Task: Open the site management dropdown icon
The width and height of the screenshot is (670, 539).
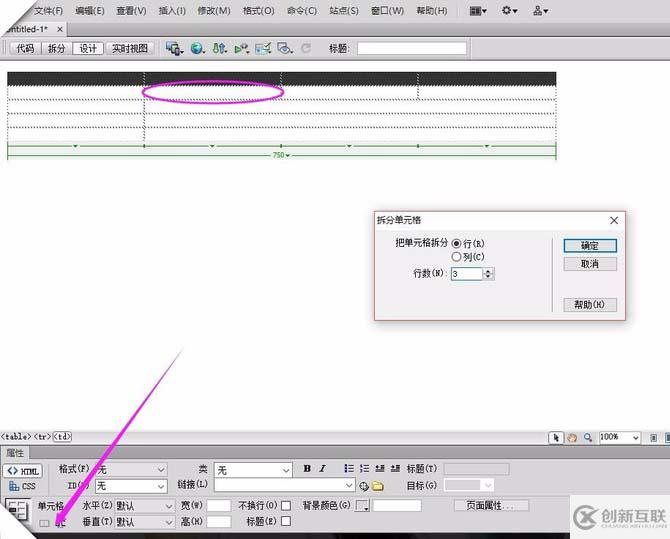Action: (541, 11)
